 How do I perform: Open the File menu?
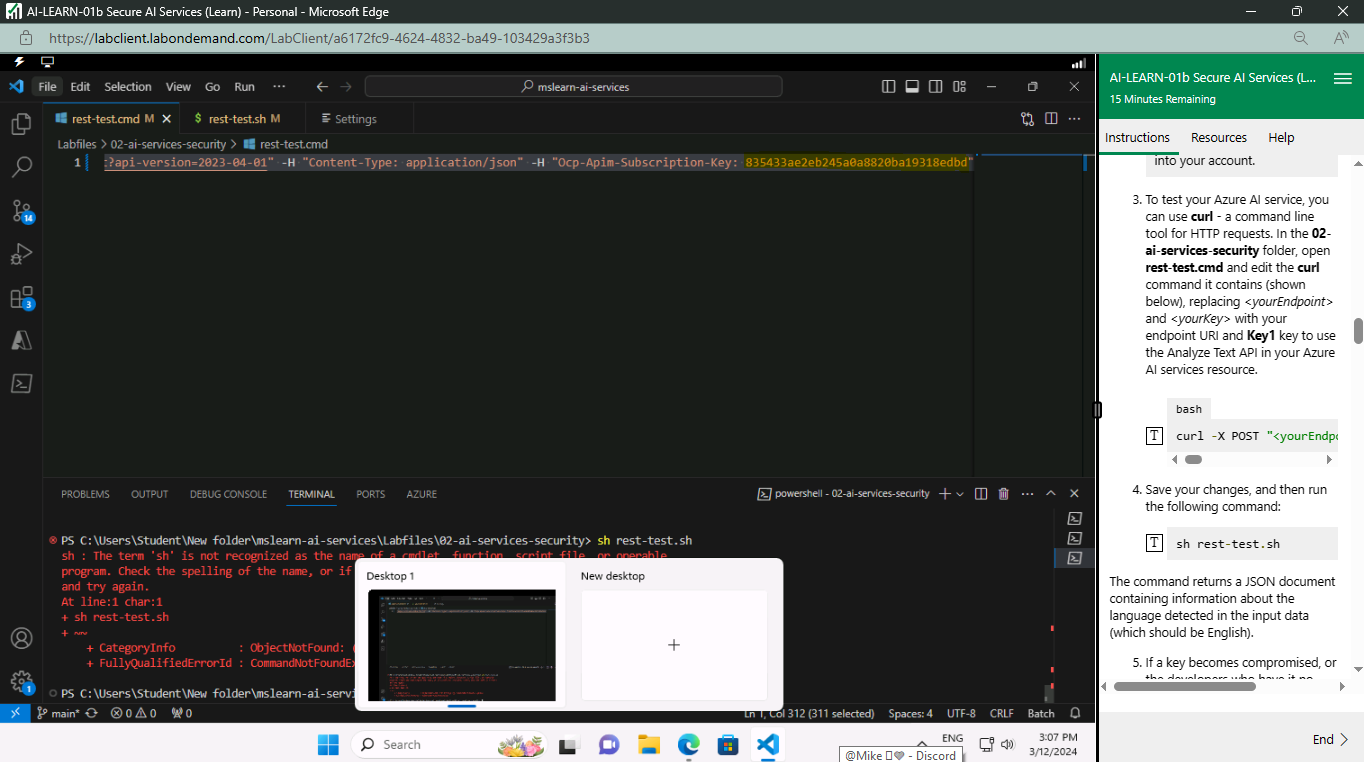tap(47, 87)
